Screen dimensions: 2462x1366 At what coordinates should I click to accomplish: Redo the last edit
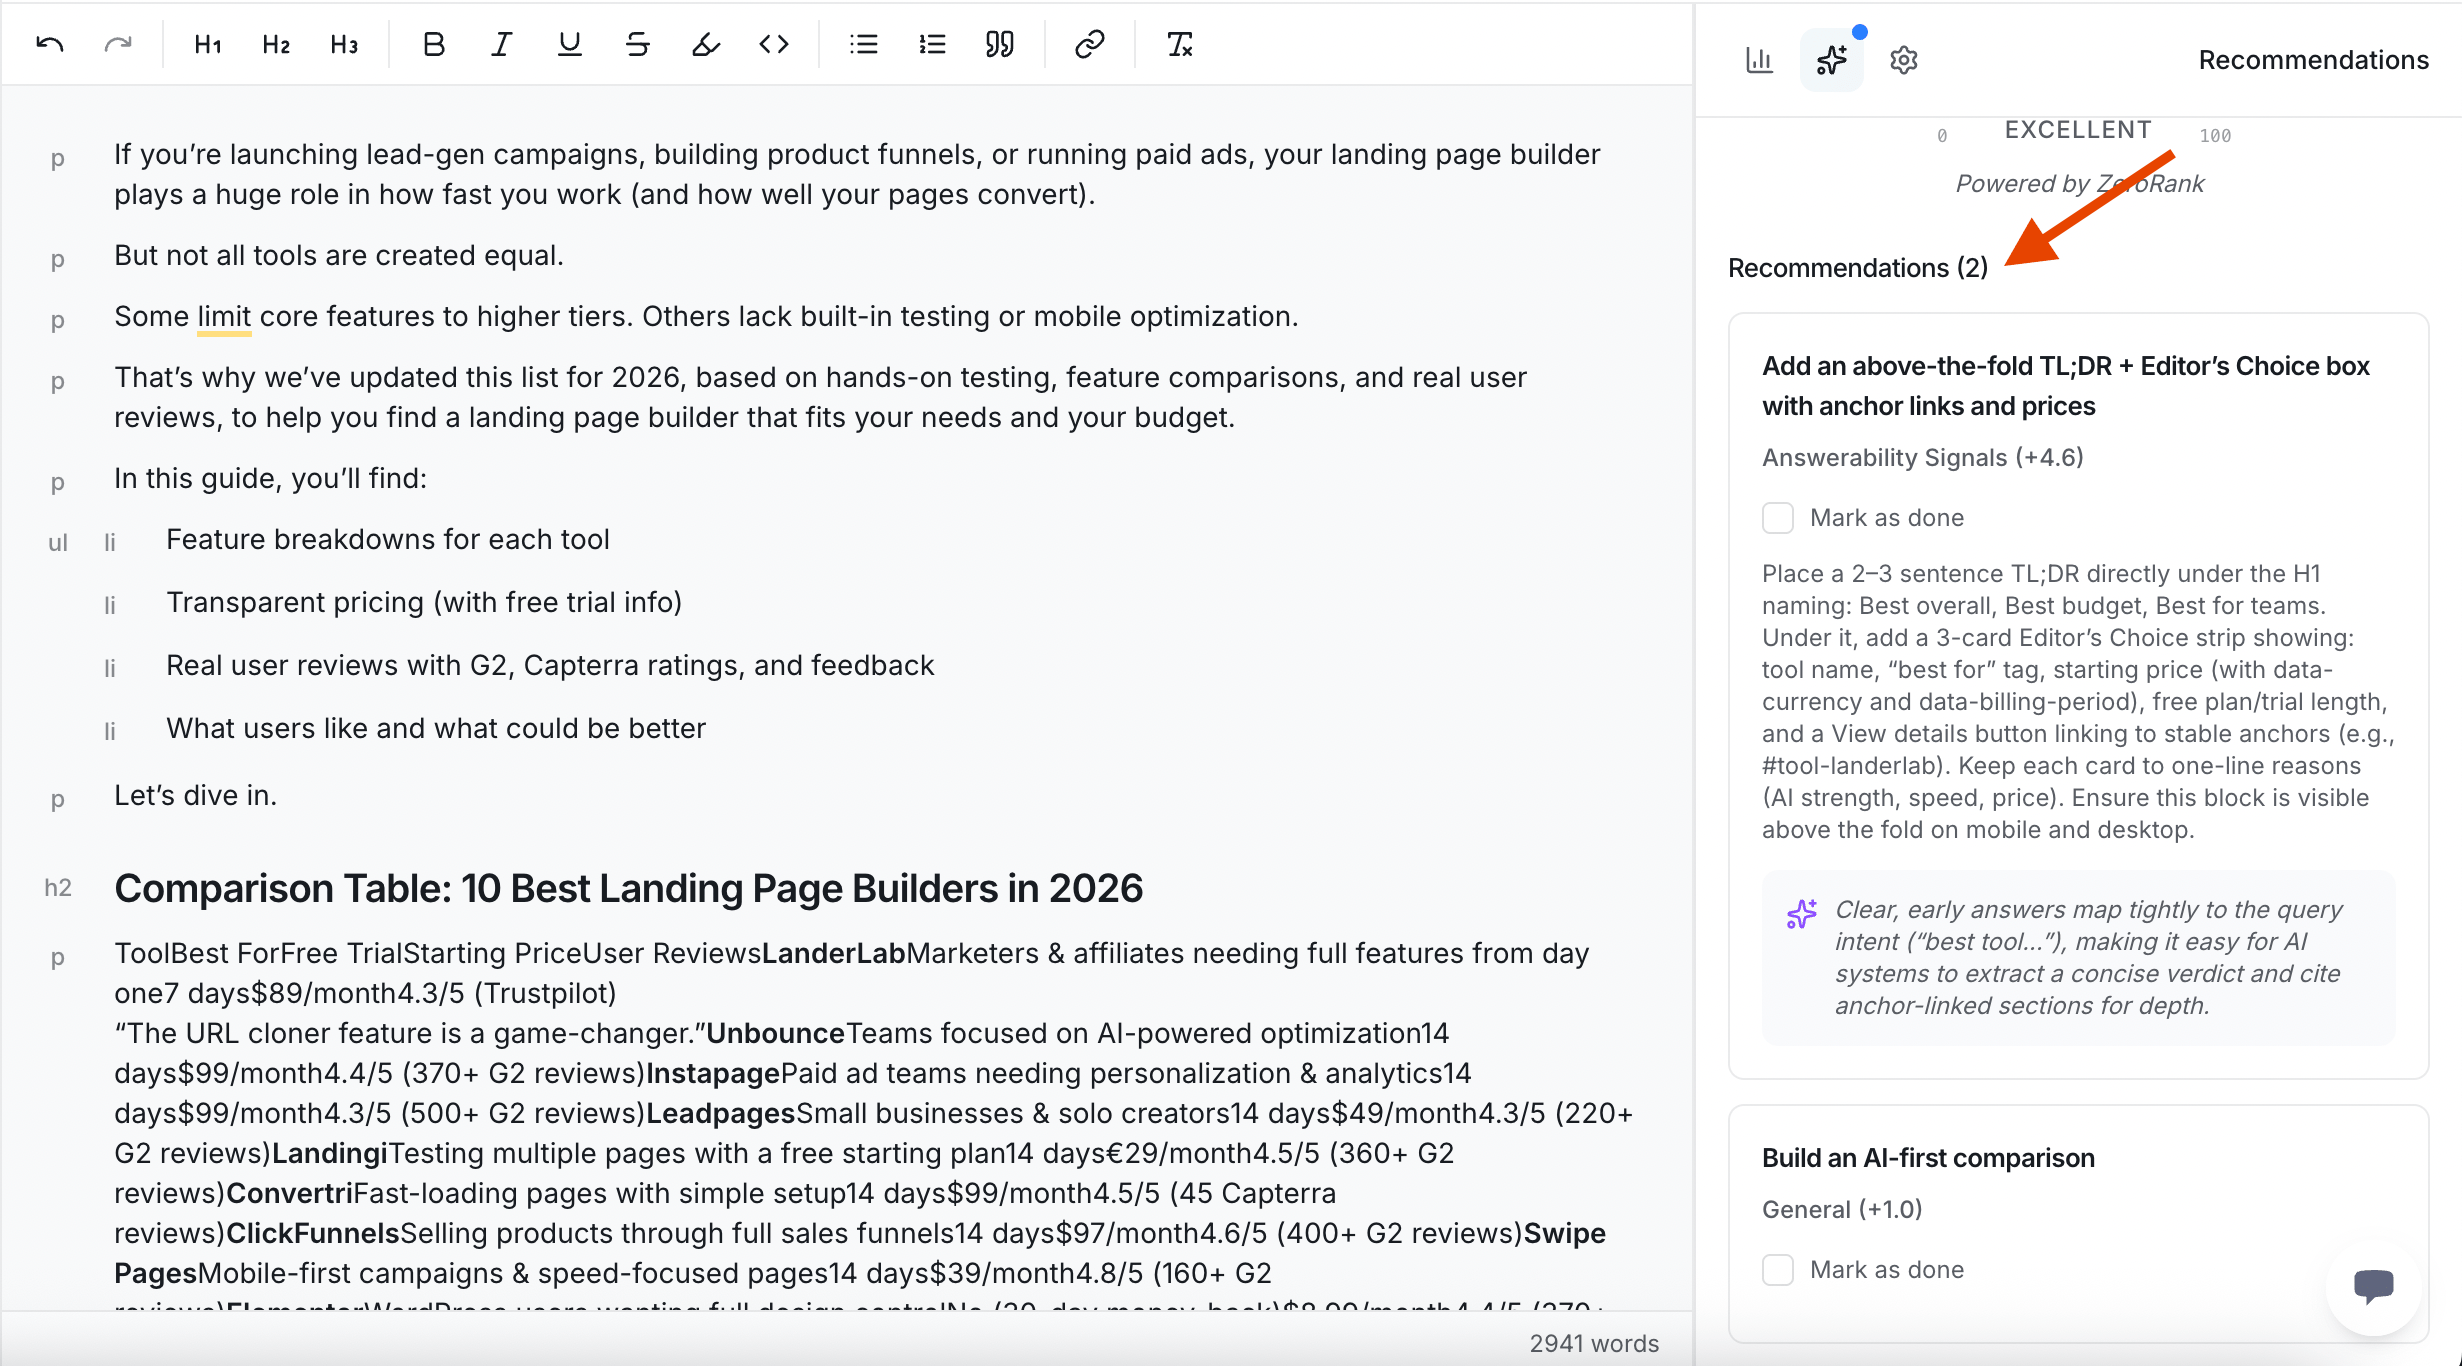click(x=118, y=45)
